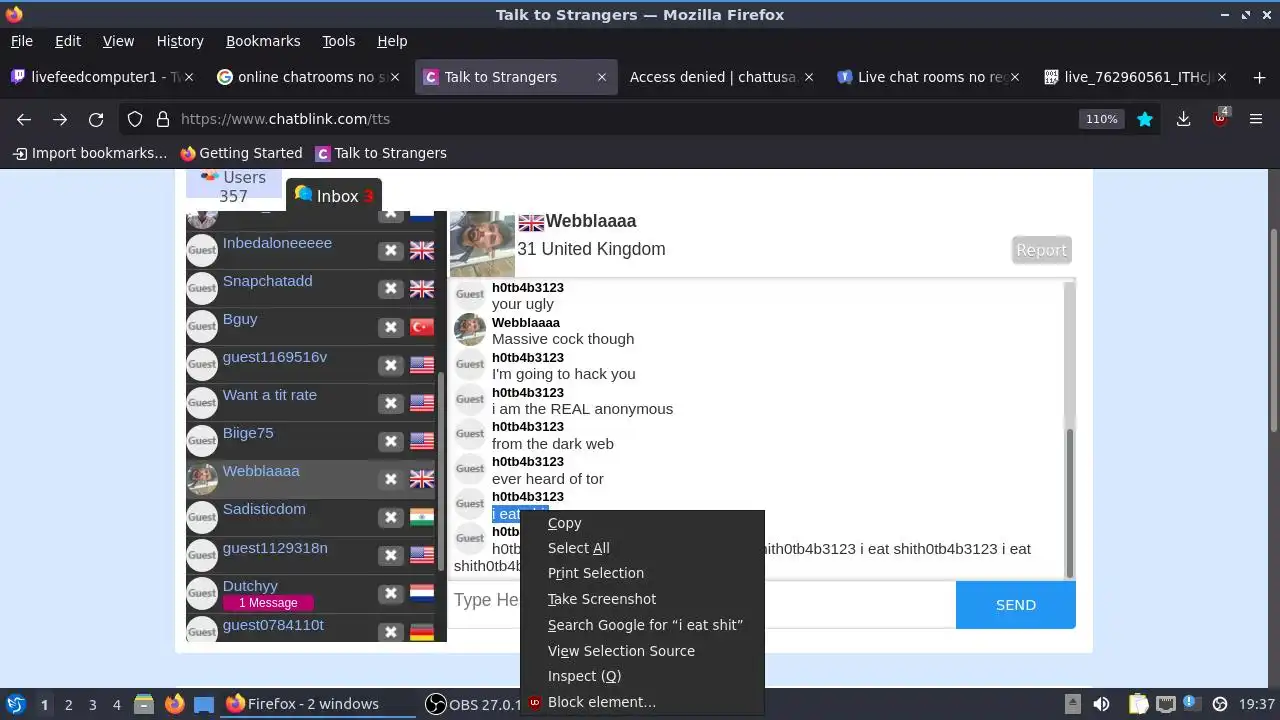The image size is (1280, 720).
Task: Choose View Selection Source
Action: pyautogui.click(x=642, y=651)
